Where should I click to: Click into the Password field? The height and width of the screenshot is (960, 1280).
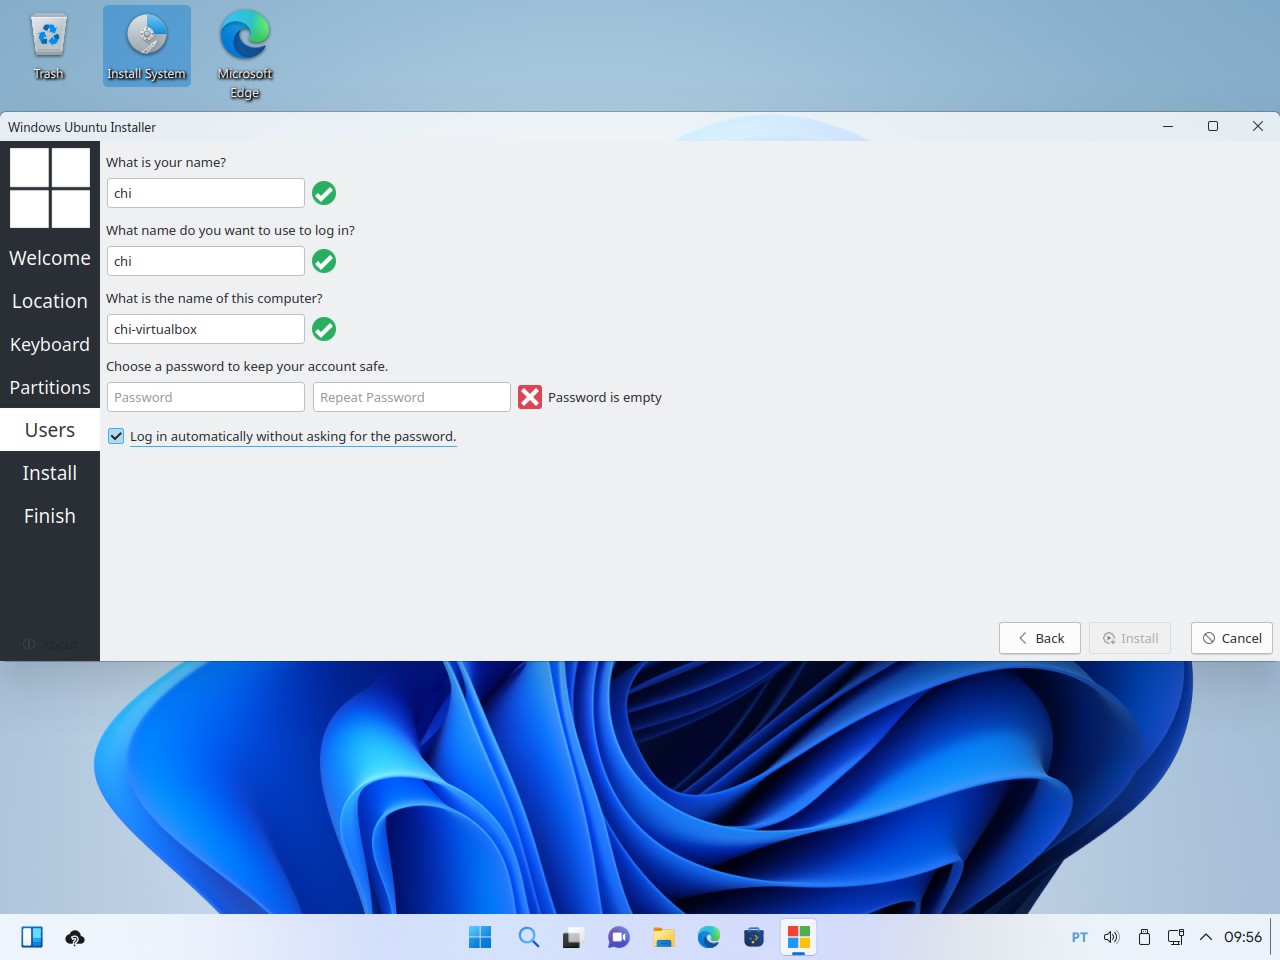coord(206,397)
